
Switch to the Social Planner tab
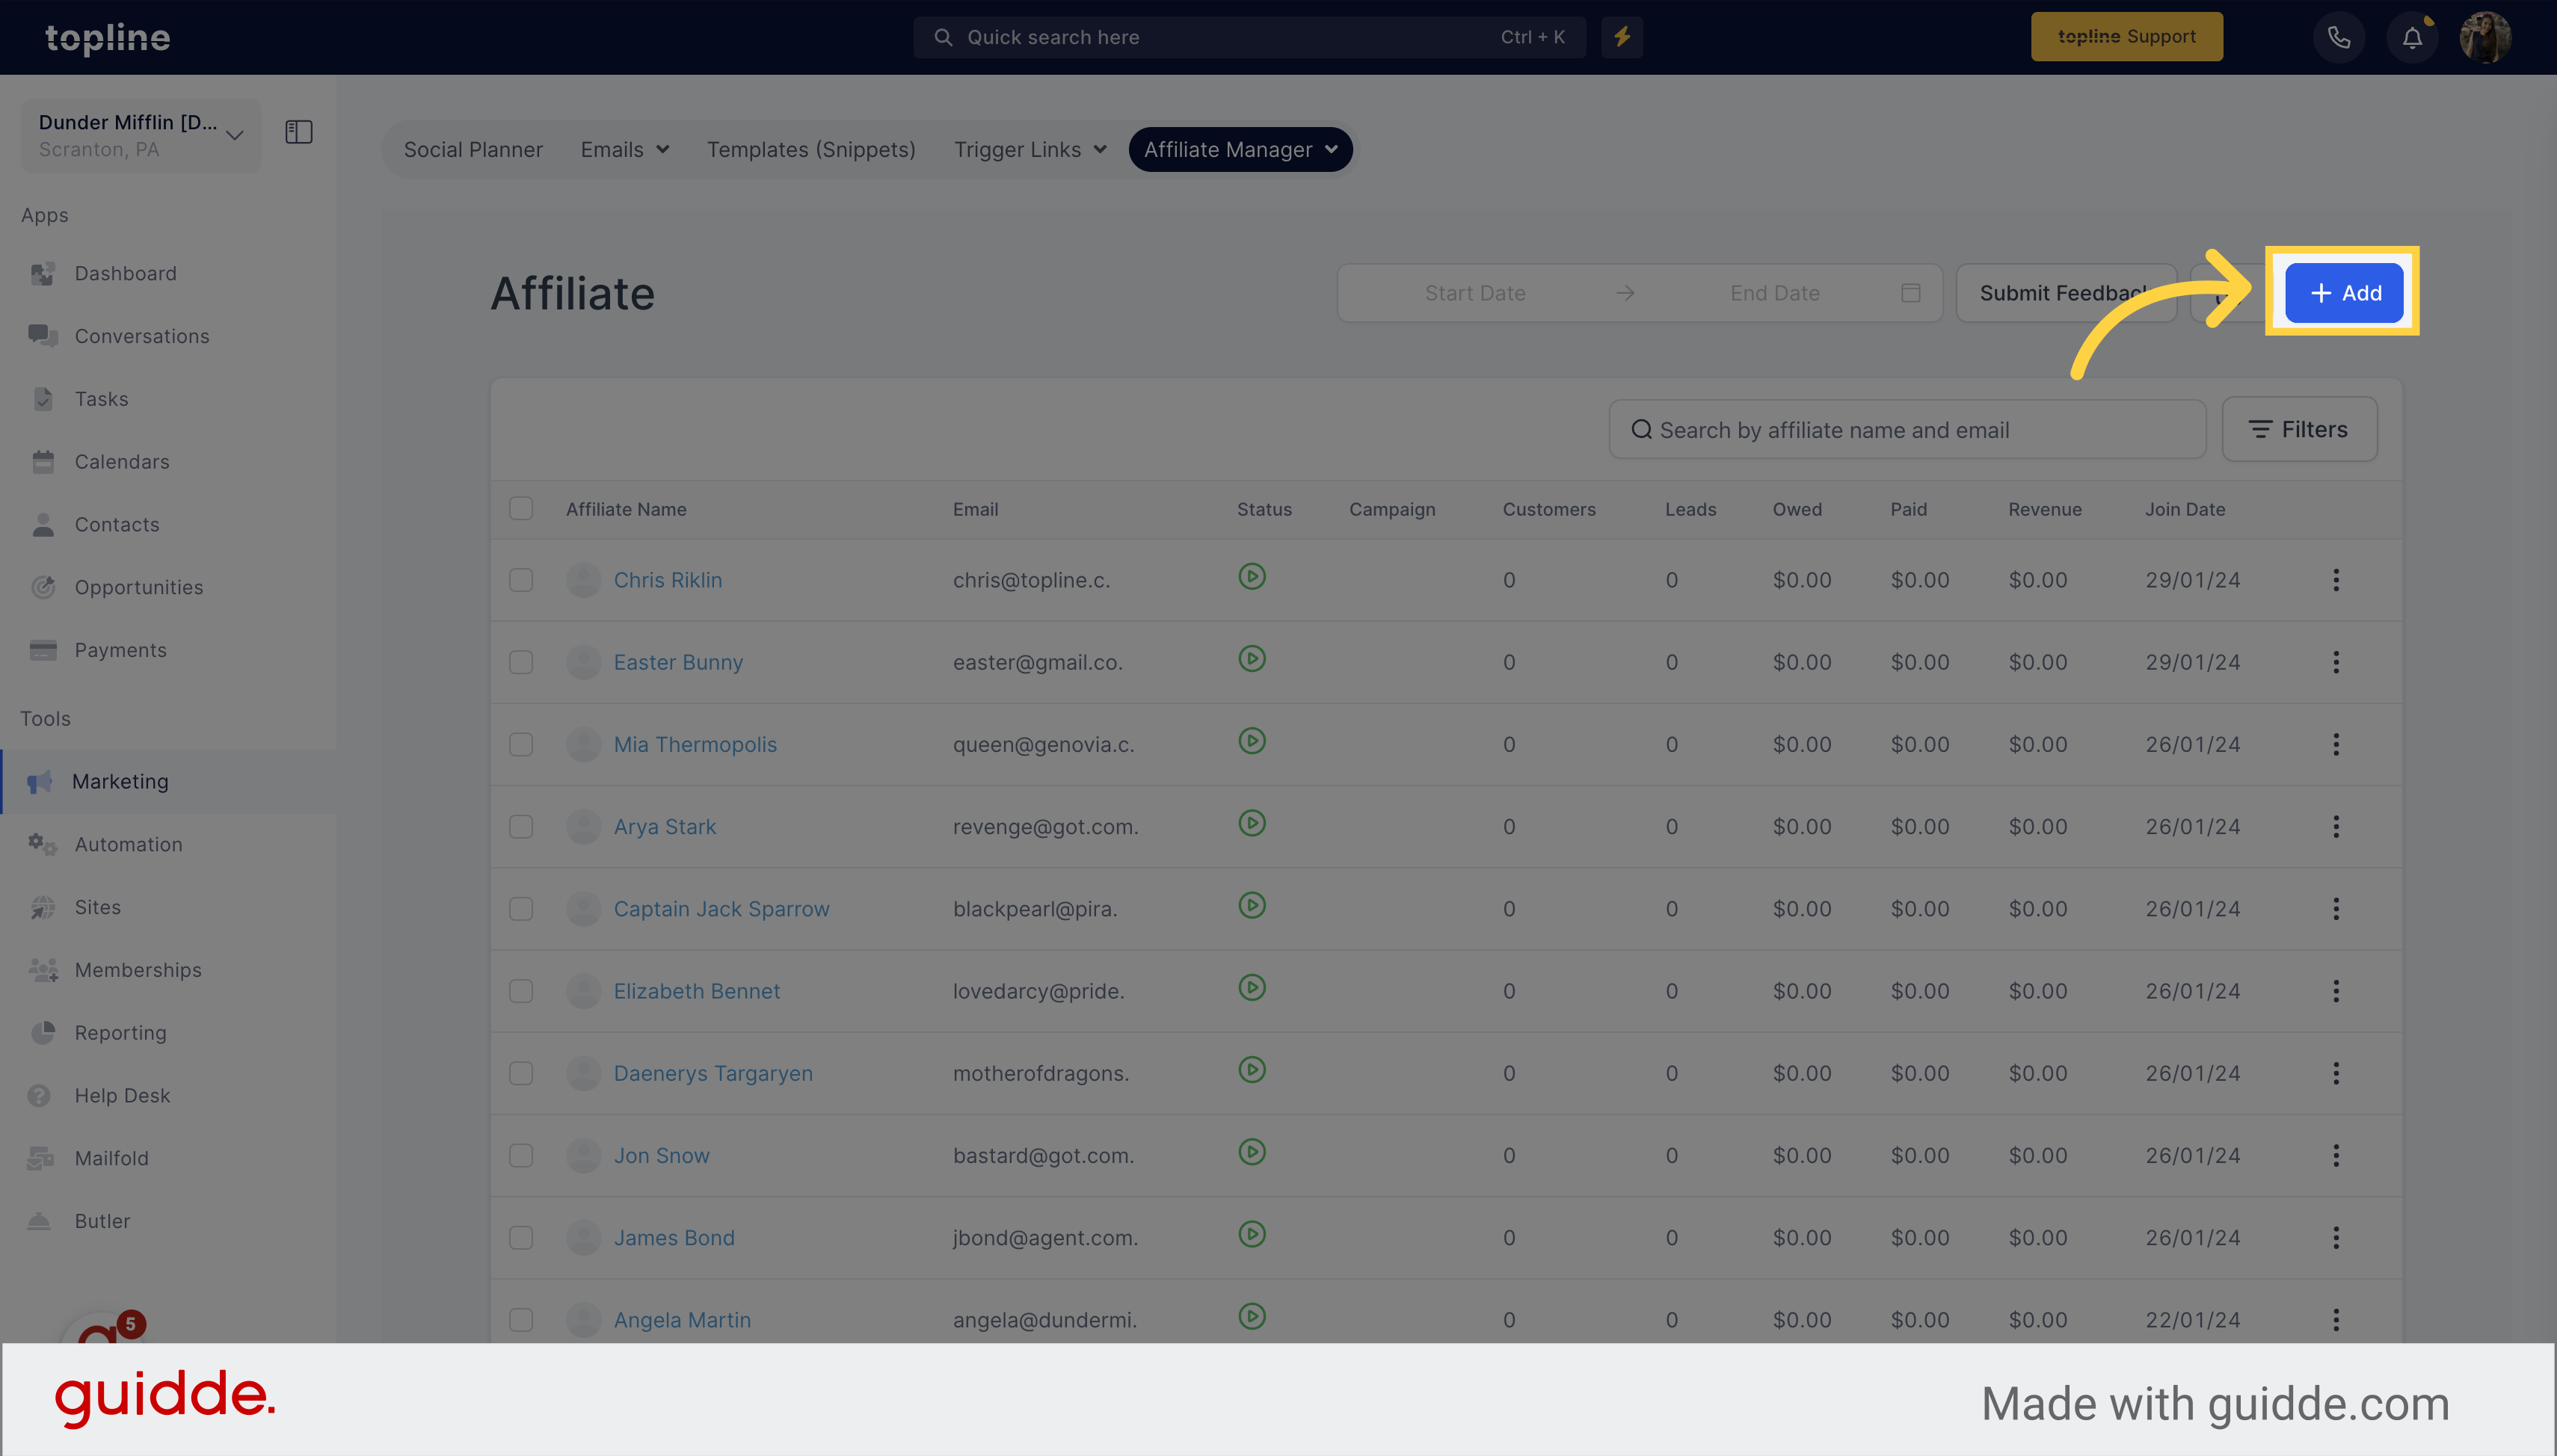click(473, 150)
